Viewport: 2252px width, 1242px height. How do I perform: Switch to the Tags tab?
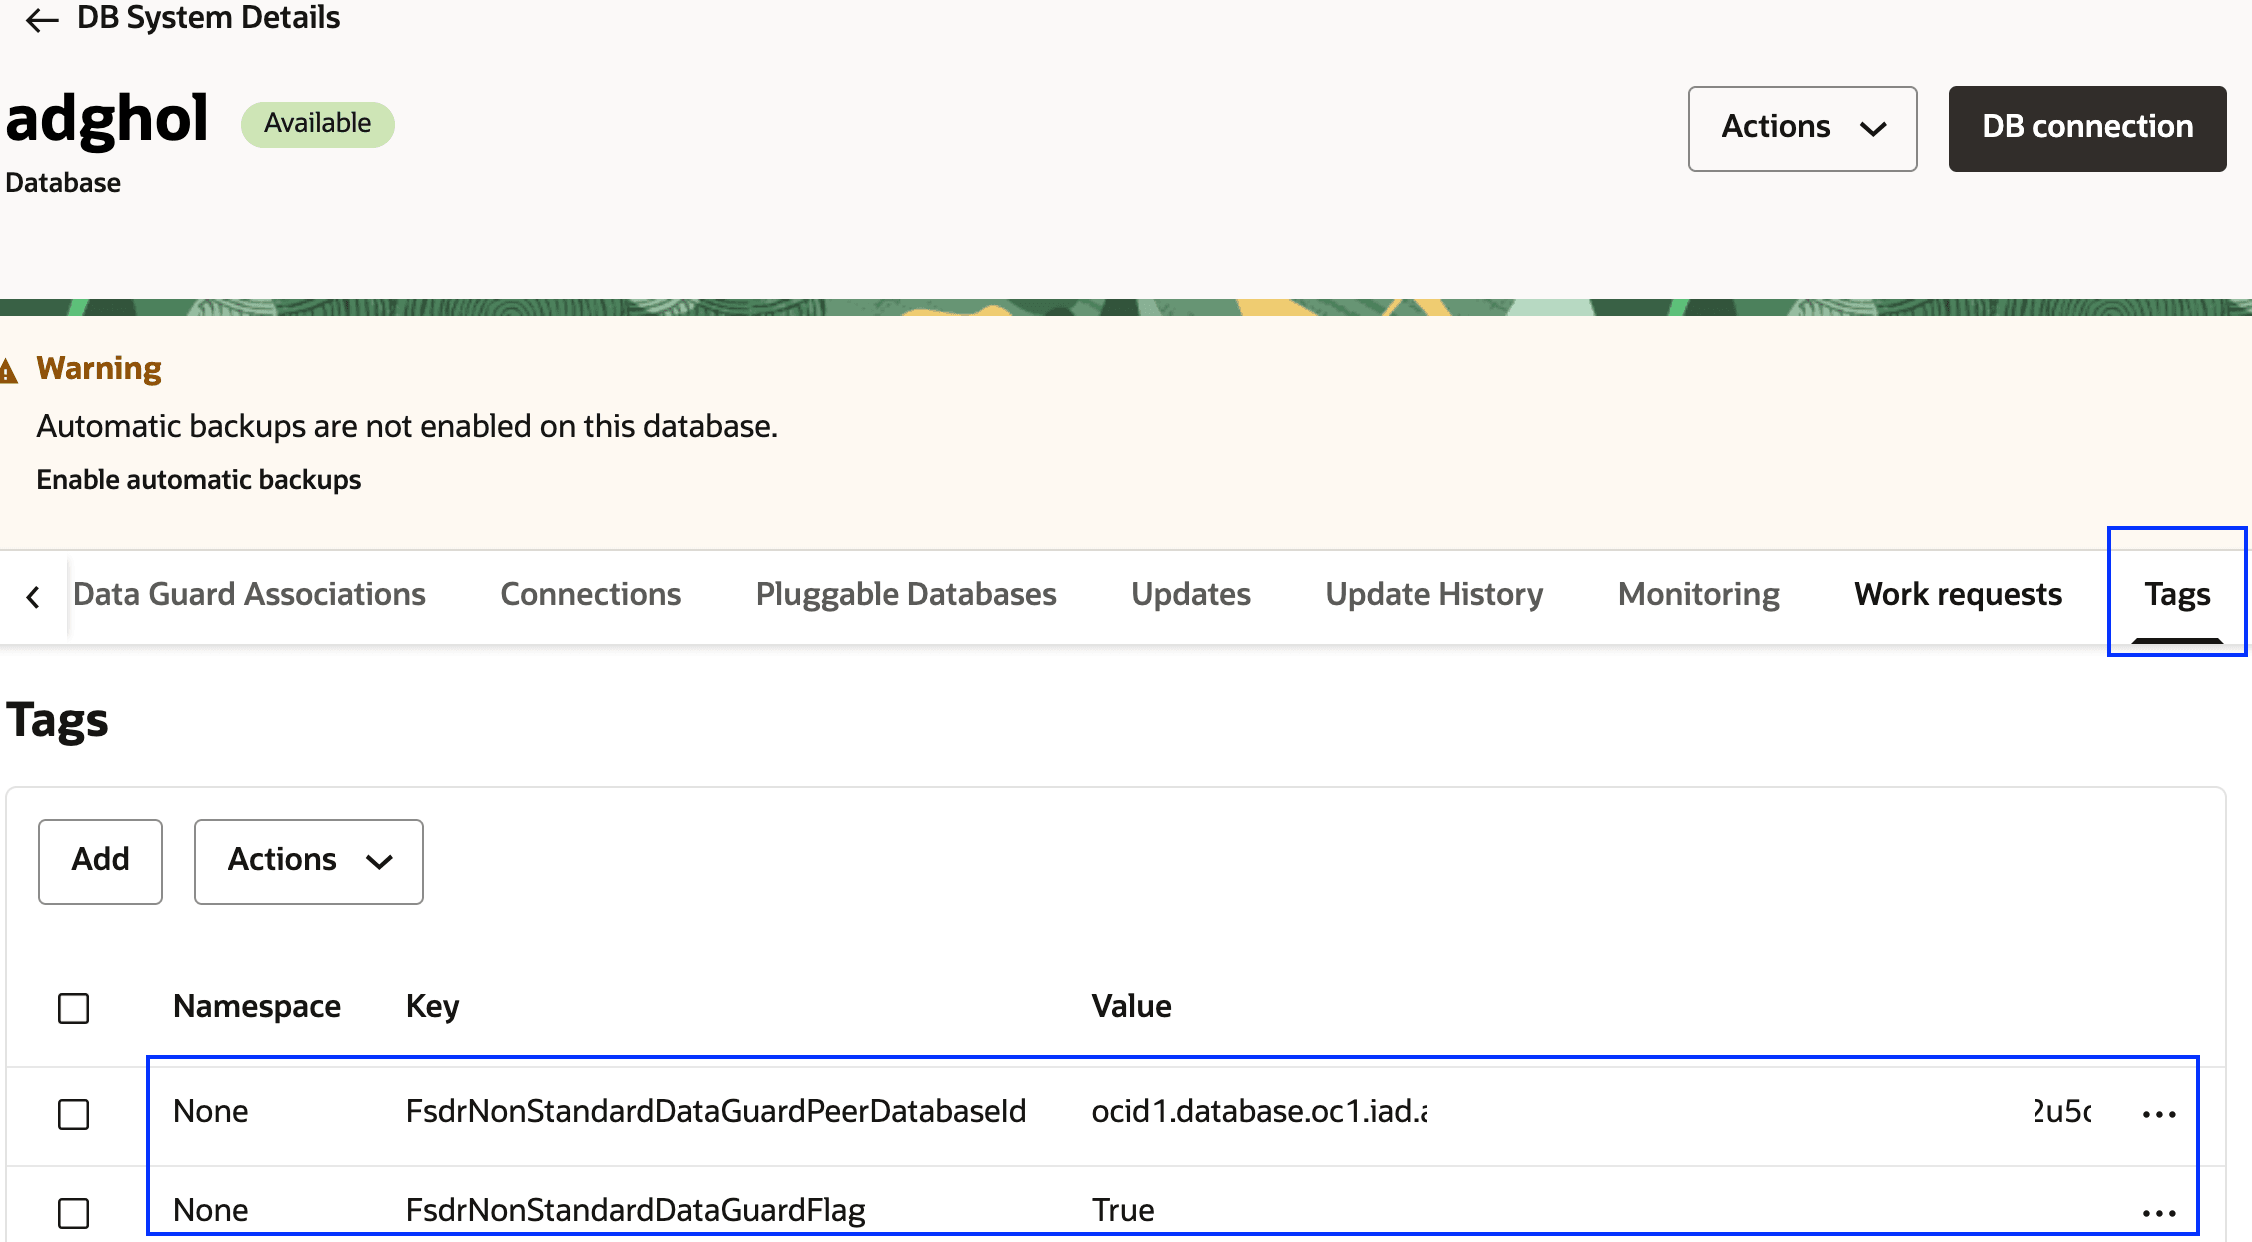tap(2177, 595)
